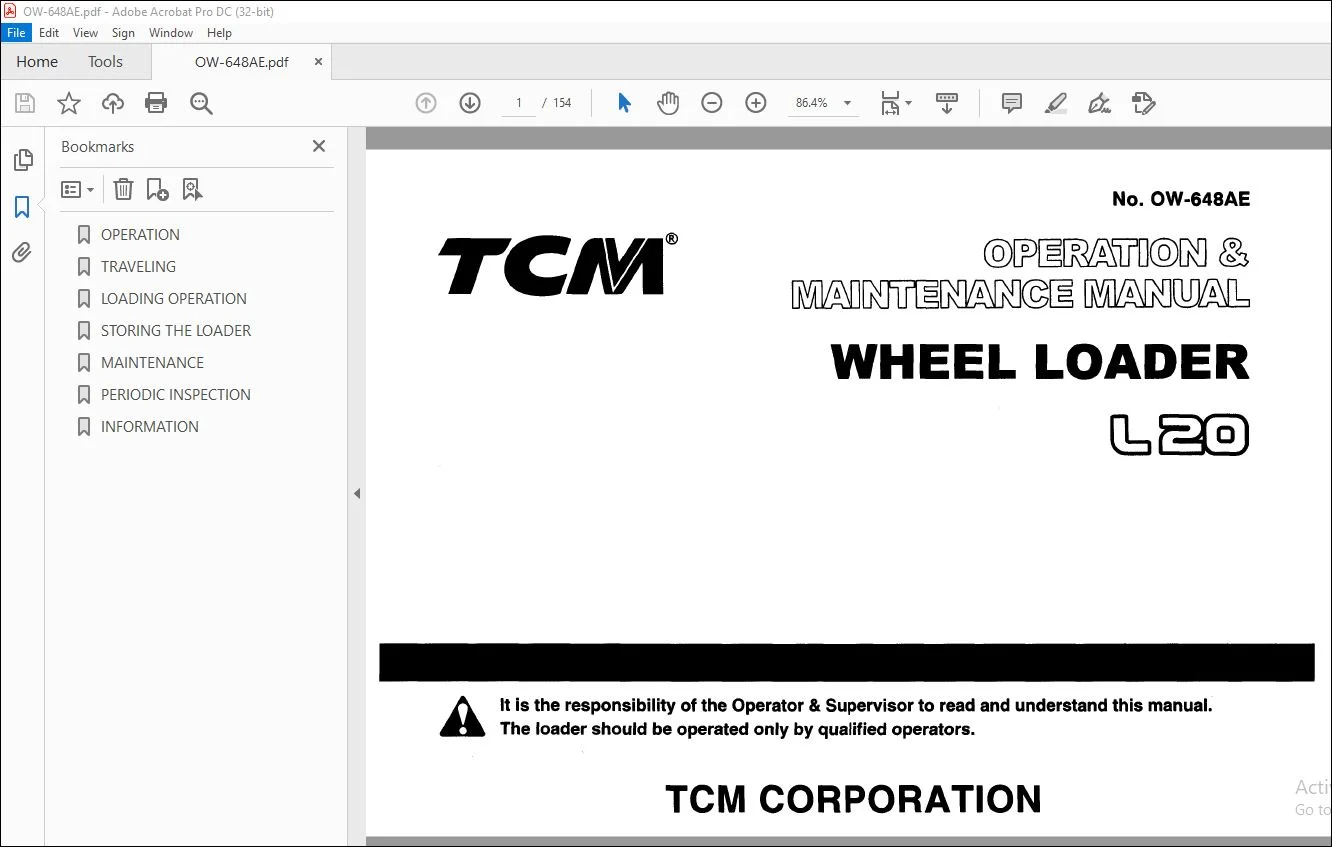Go to the previous page arrow
The width and height of the screenshot is (1332, 847).
pos(426,103)
